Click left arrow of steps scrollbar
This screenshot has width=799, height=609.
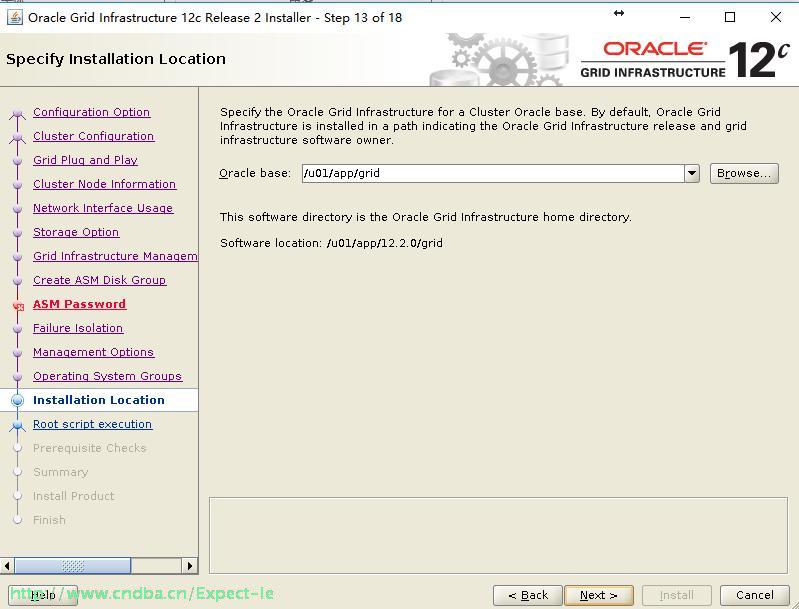7,566
